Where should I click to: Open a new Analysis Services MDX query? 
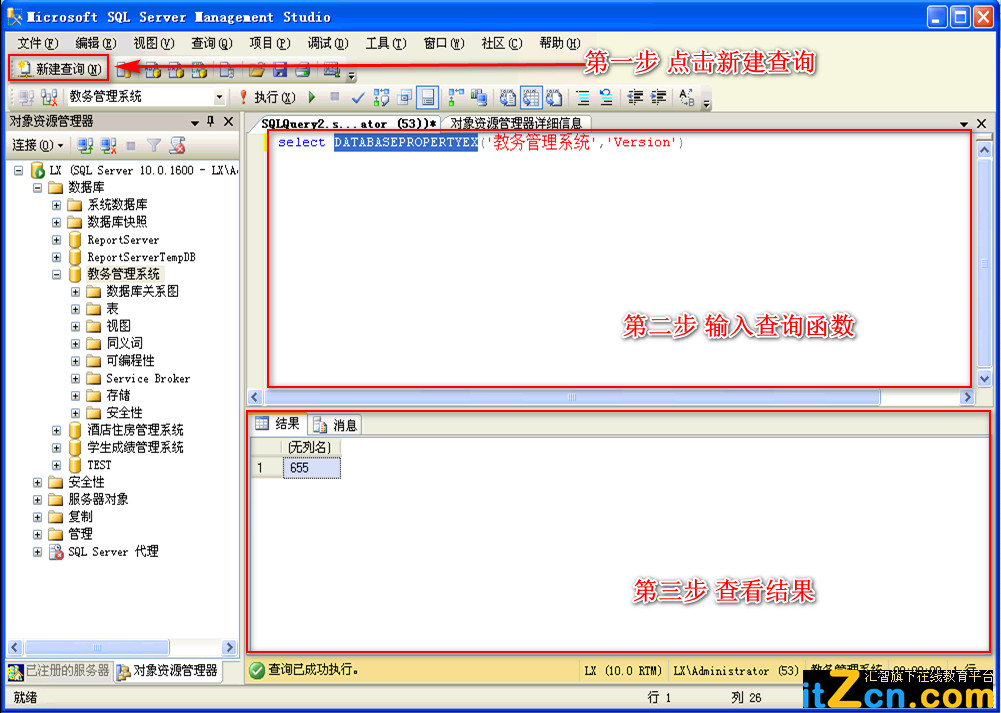tap(154, 70)
